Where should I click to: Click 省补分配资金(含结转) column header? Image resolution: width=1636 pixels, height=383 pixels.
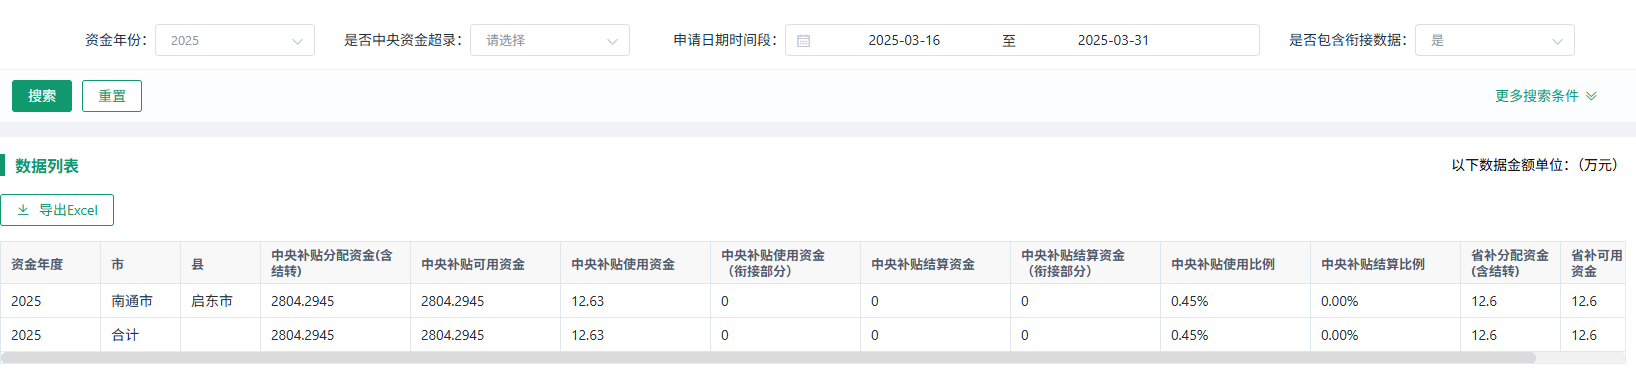1510,264
